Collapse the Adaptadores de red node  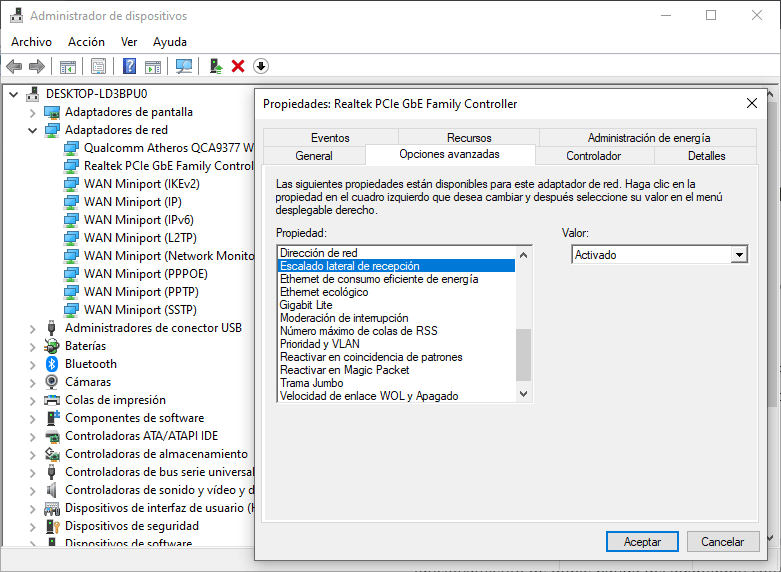pos(33,130)
